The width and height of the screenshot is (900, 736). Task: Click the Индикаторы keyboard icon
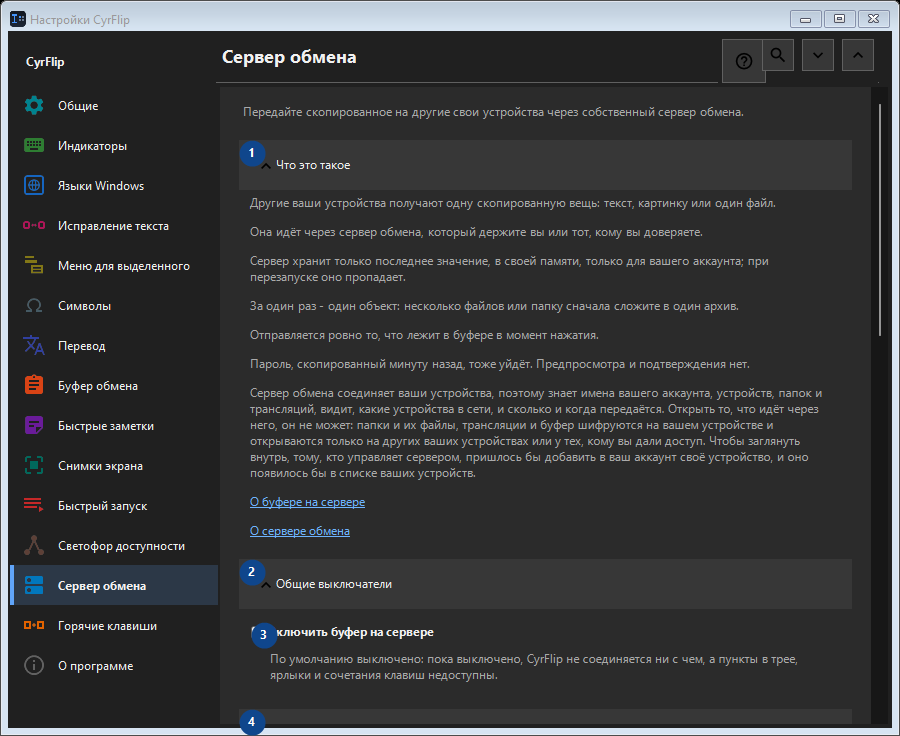tap(34, 146)
